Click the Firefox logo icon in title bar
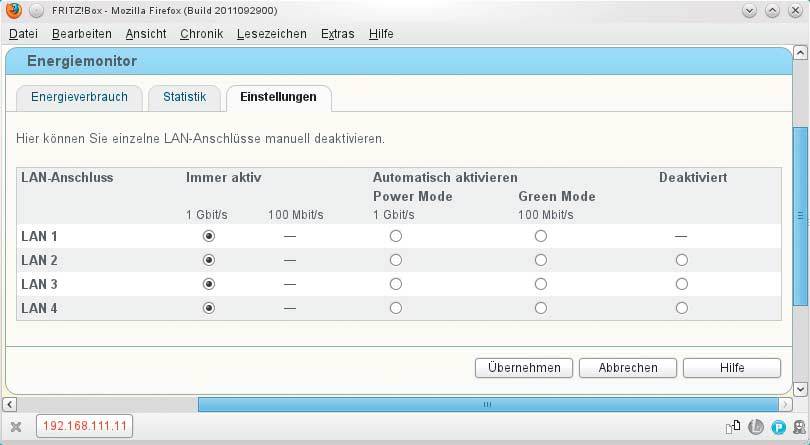The width and height of the screenshot is (810, 445). point(14,10)
